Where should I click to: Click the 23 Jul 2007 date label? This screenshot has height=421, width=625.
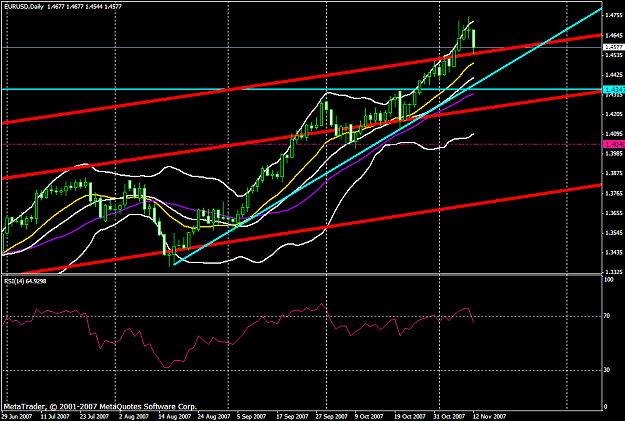tap(94, 417)
